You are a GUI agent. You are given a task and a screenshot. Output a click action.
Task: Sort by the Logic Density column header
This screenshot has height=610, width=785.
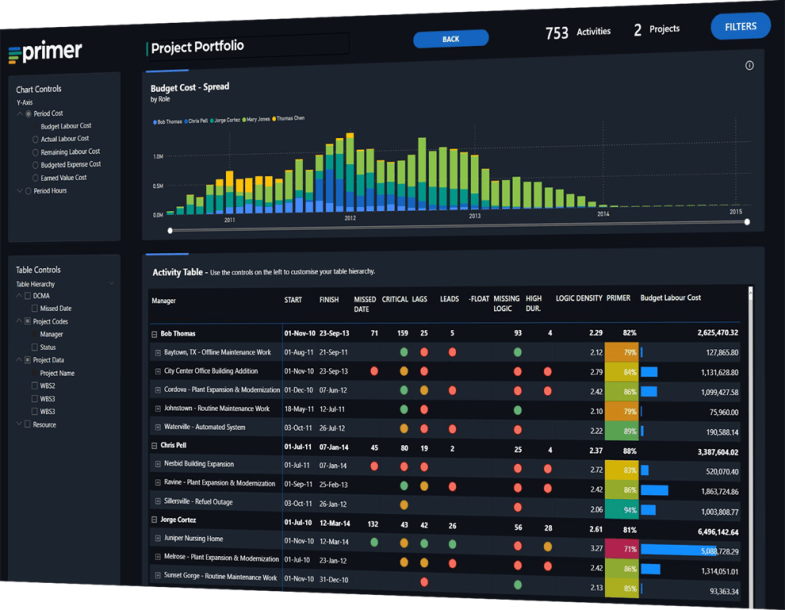579,299
